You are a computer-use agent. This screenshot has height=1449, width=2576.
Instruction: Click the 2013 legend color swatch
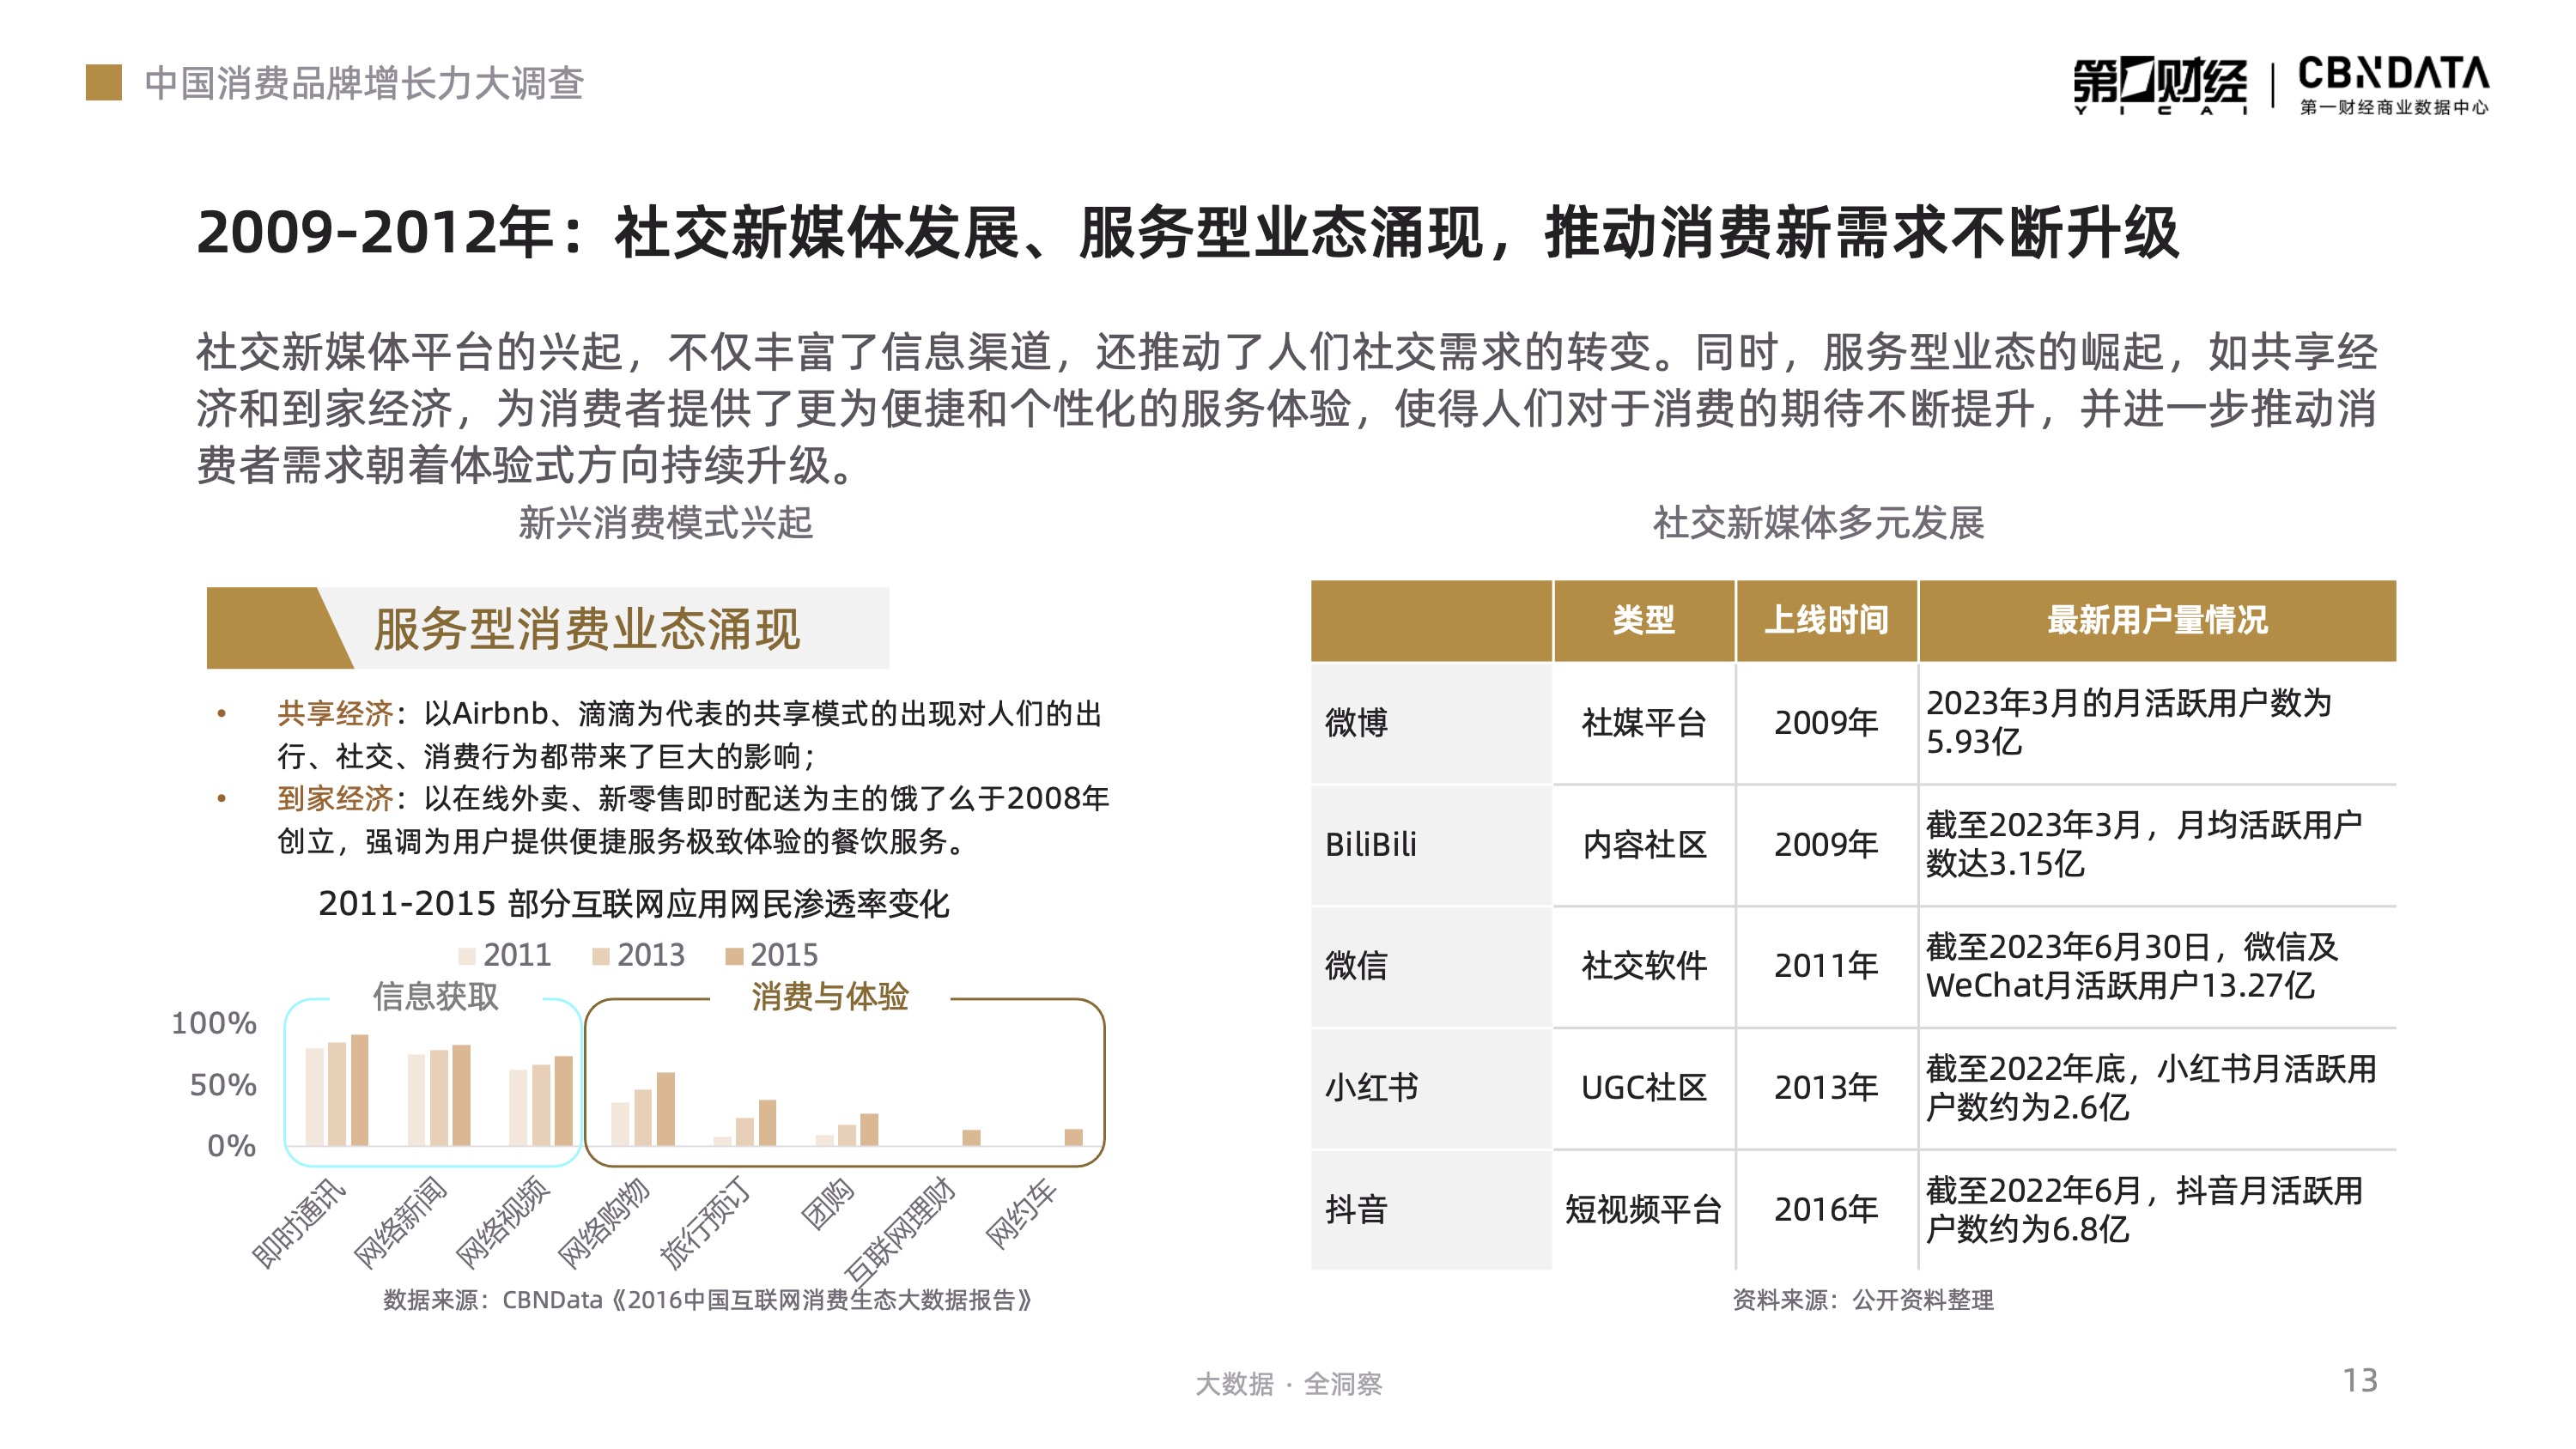click(601, 956)
